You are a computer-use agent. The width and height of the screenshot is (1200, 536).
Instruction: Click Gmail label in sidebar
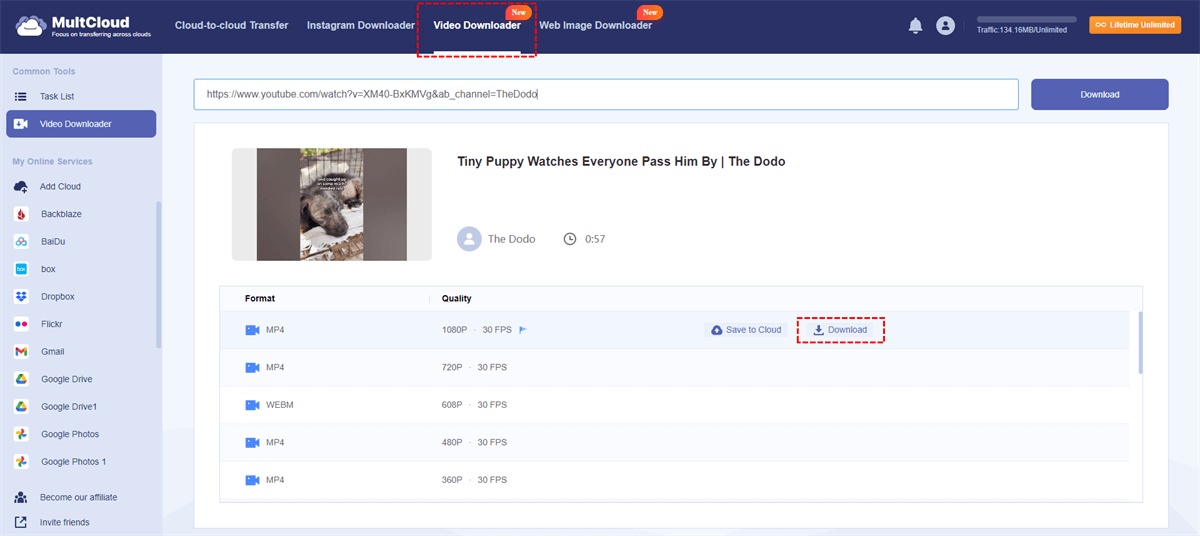[54, 351]
